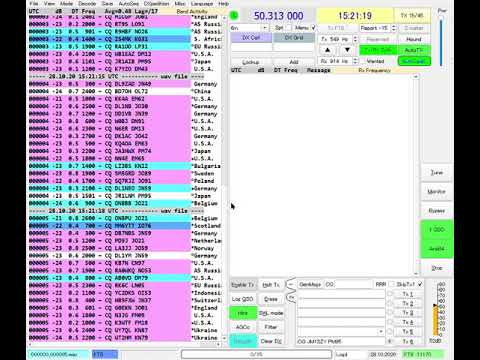Toggle the SkipTx1 checkbox
This screenshot has height=360, width=480.
[420, 284]
